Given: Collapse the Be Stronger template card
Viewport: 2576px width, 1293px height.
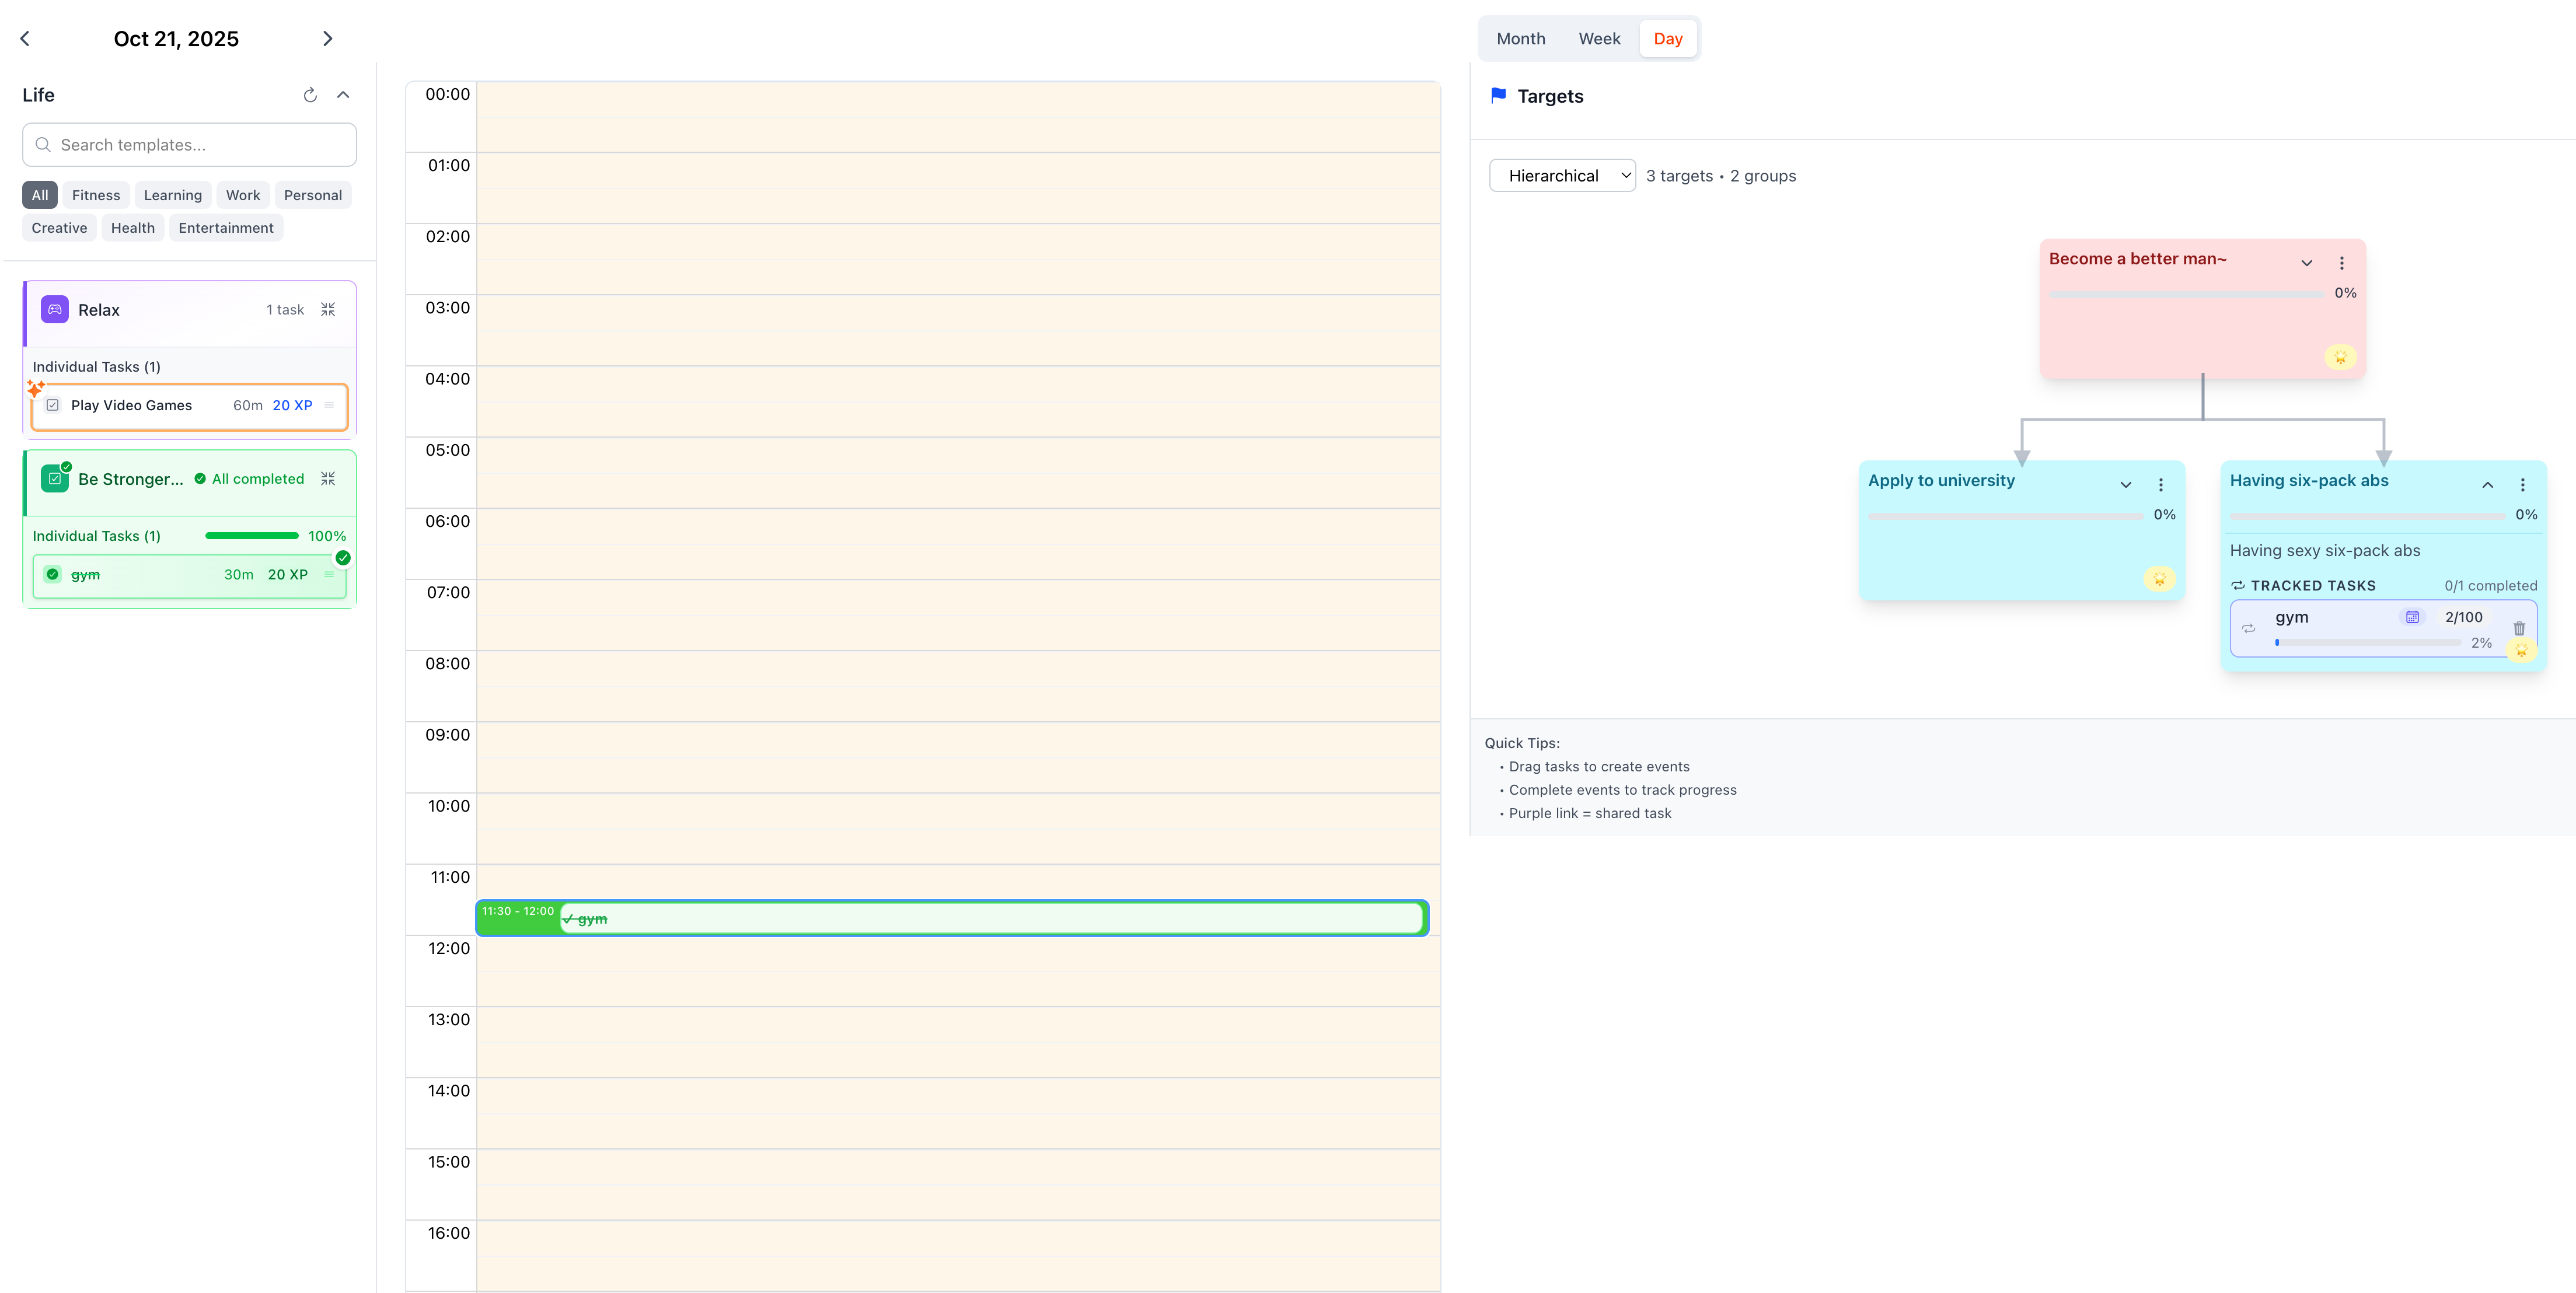Looking at the screenshot, I should [328, 479].
